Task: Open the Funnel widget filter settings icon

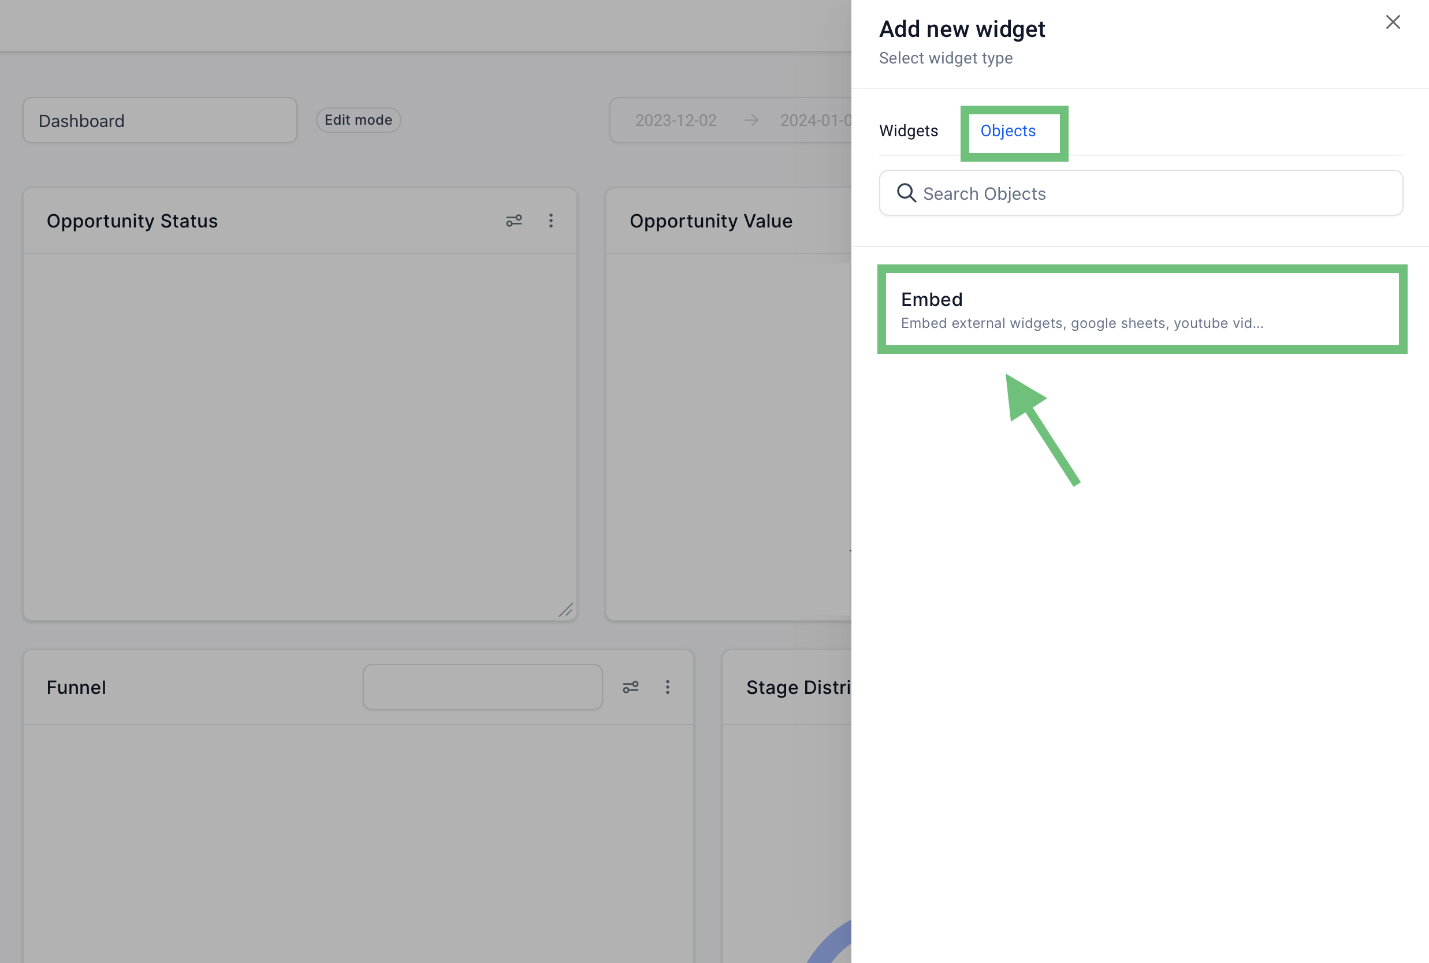Action: click(x=631, y=687)
